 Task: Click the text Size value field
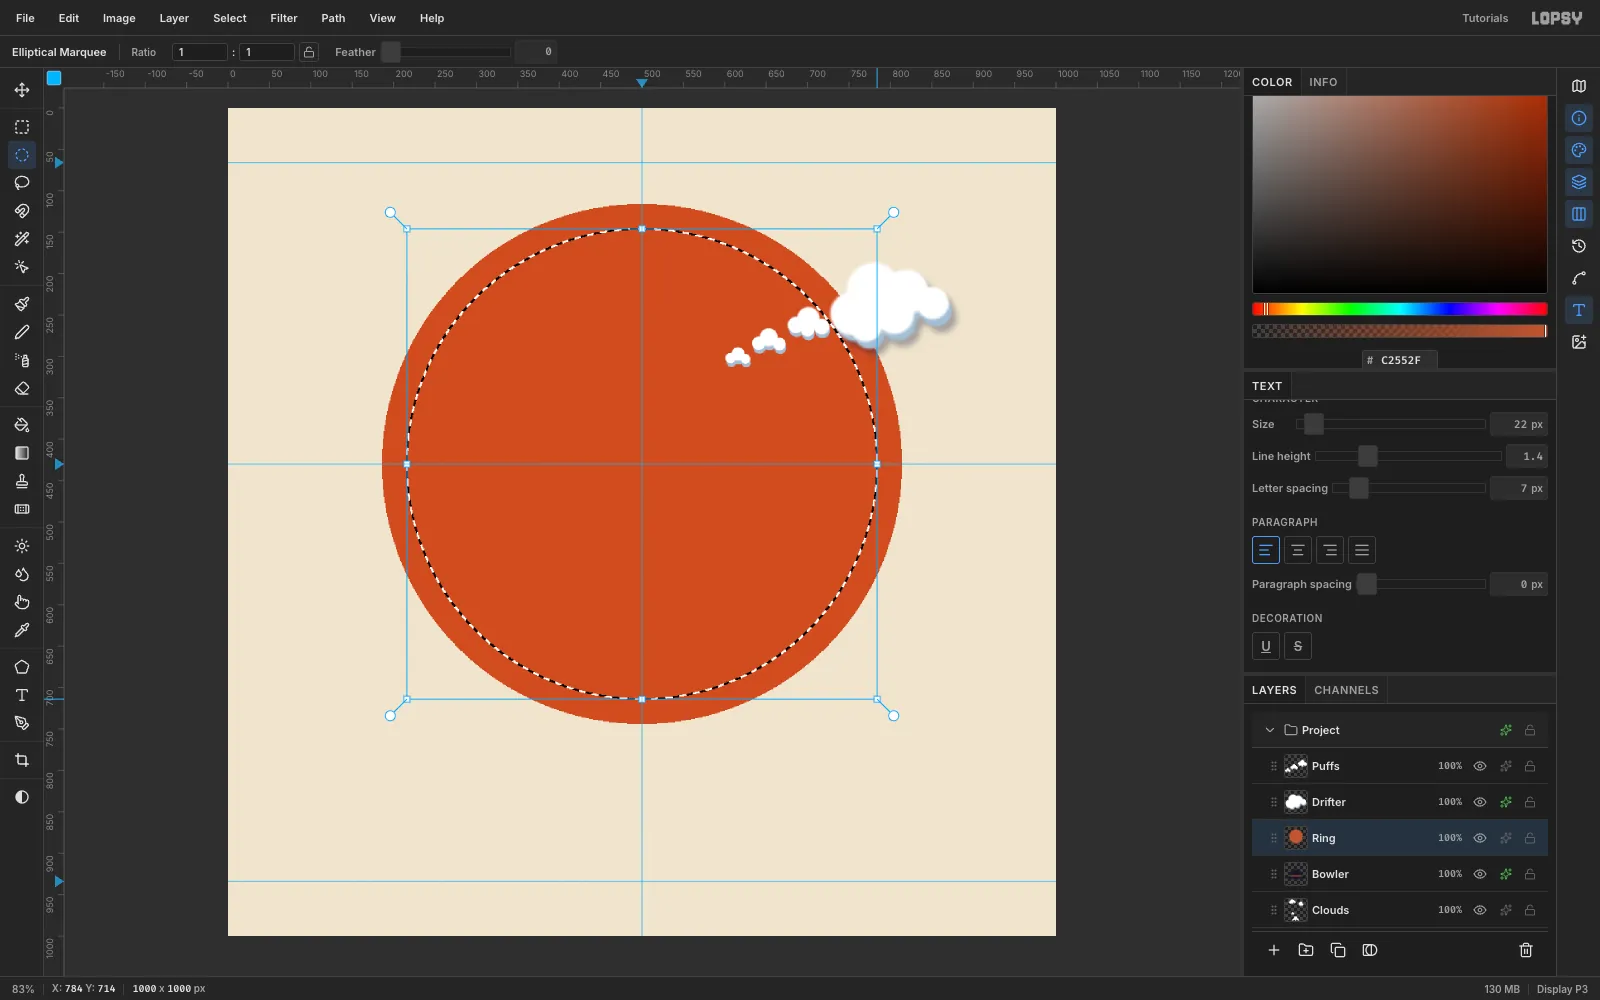(1519, 424)
